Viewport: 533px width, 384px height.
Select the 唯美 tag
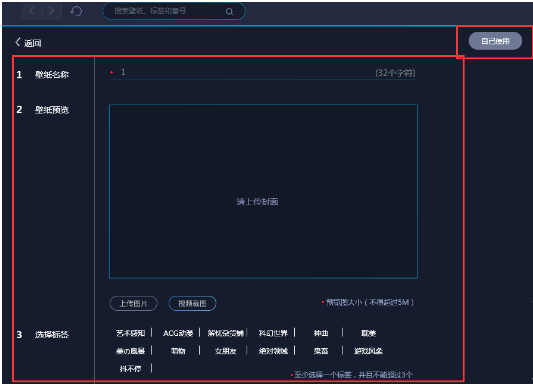368,333
